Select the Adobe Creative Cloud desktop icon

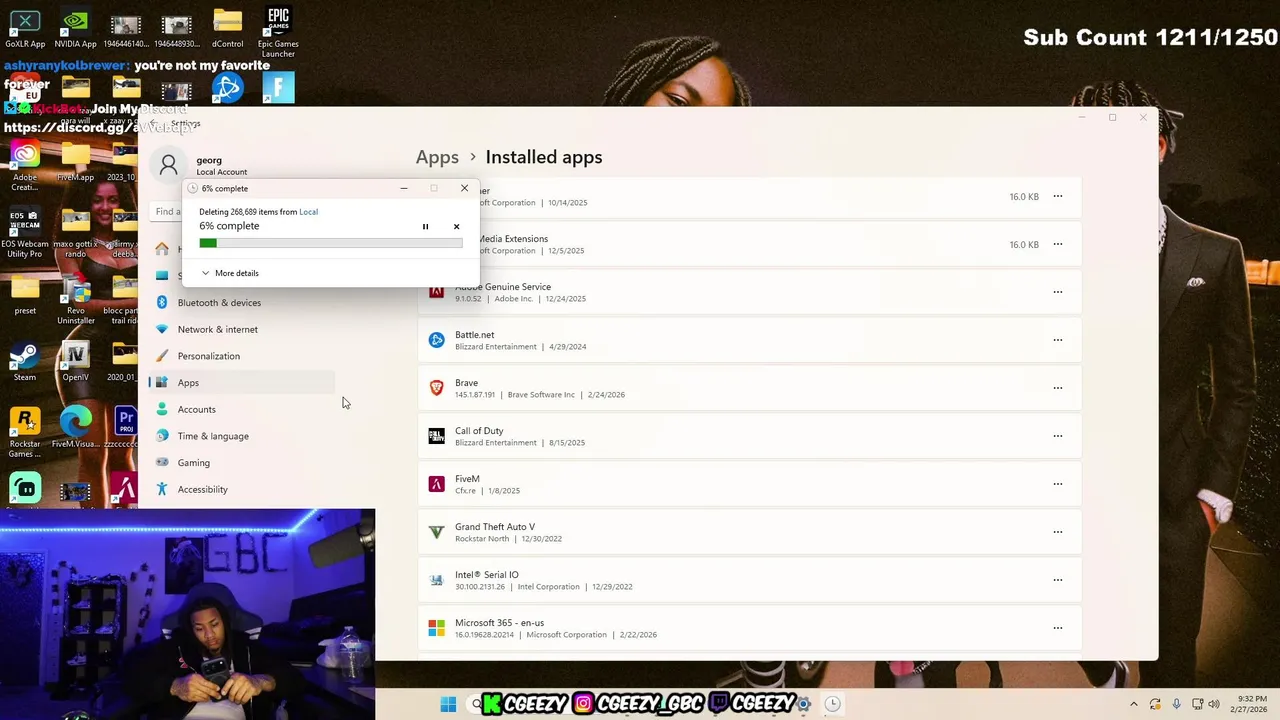click(25, 166)
